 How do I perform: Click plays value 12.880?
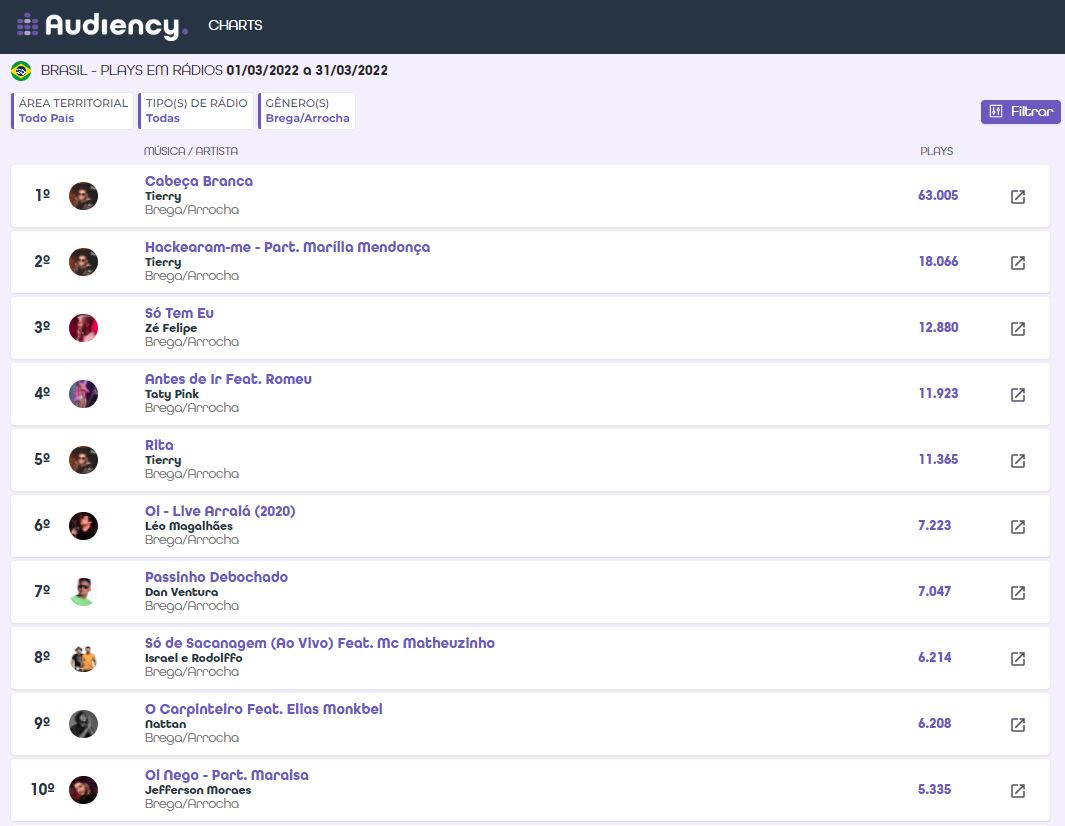(939, 327)
